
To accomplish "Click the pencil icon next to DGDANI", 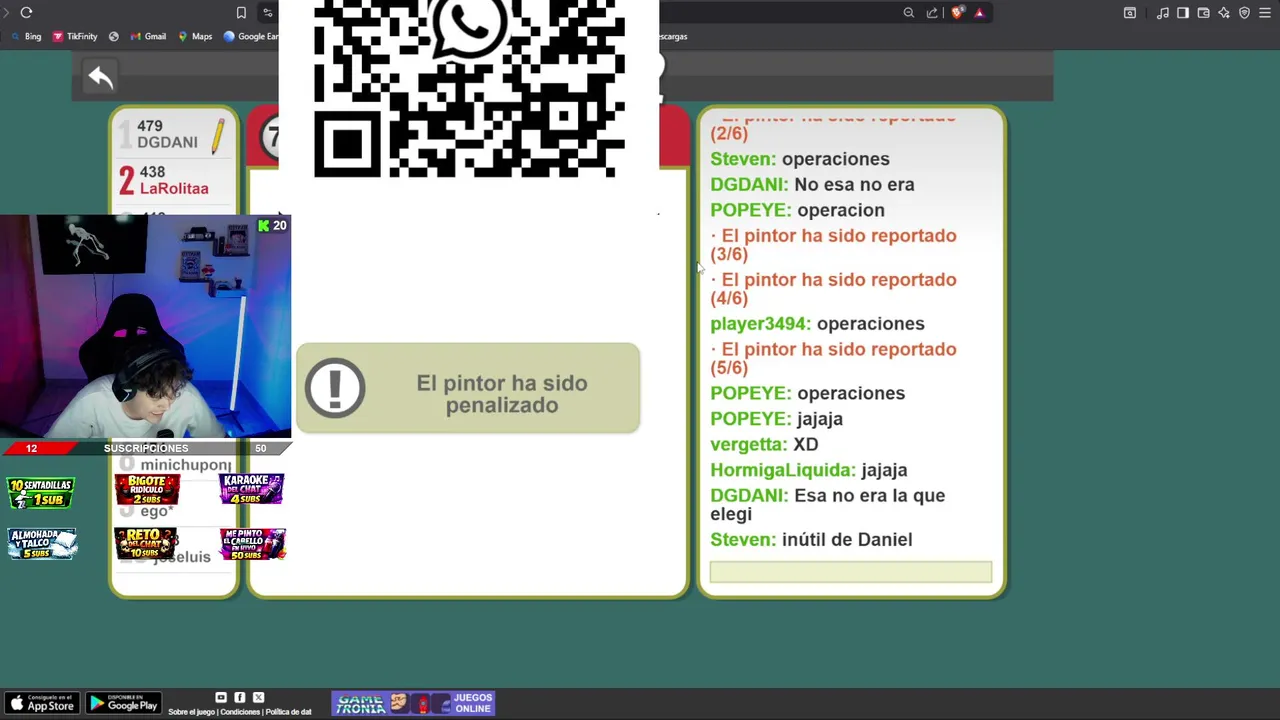I will (218, 134).
